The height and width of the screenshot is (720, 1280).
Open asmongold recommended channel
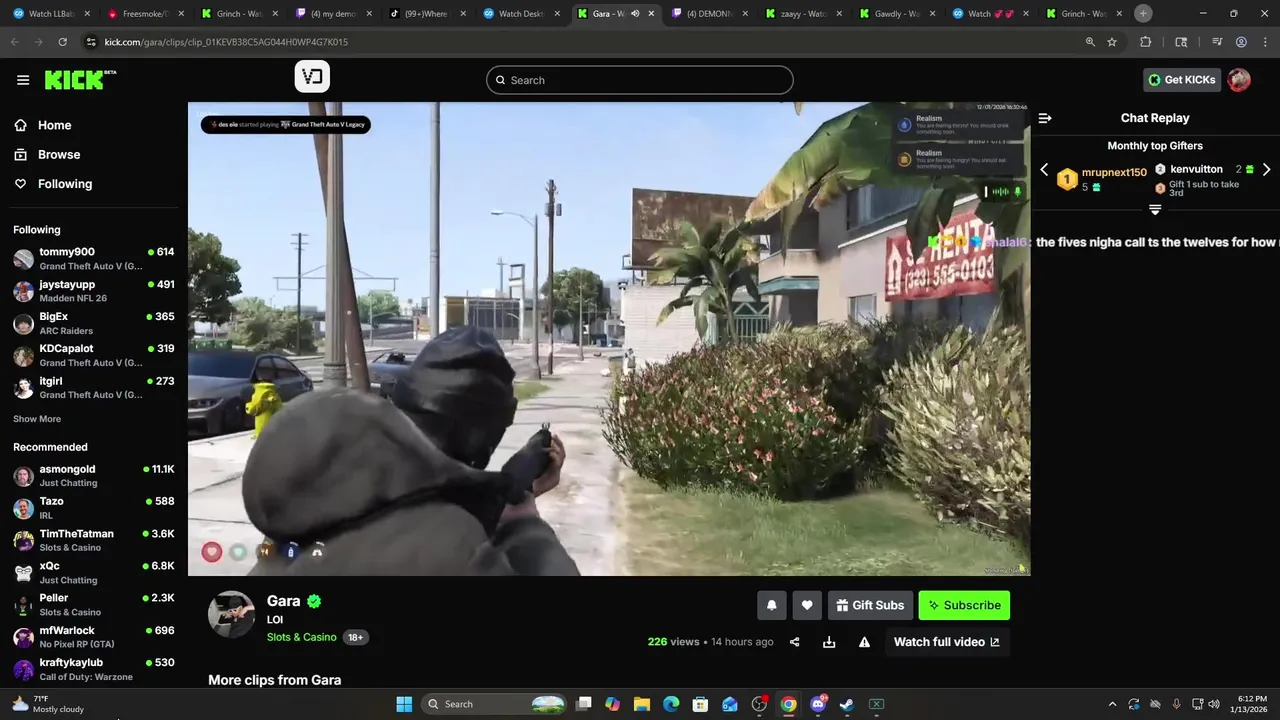[x=94, y=476]
